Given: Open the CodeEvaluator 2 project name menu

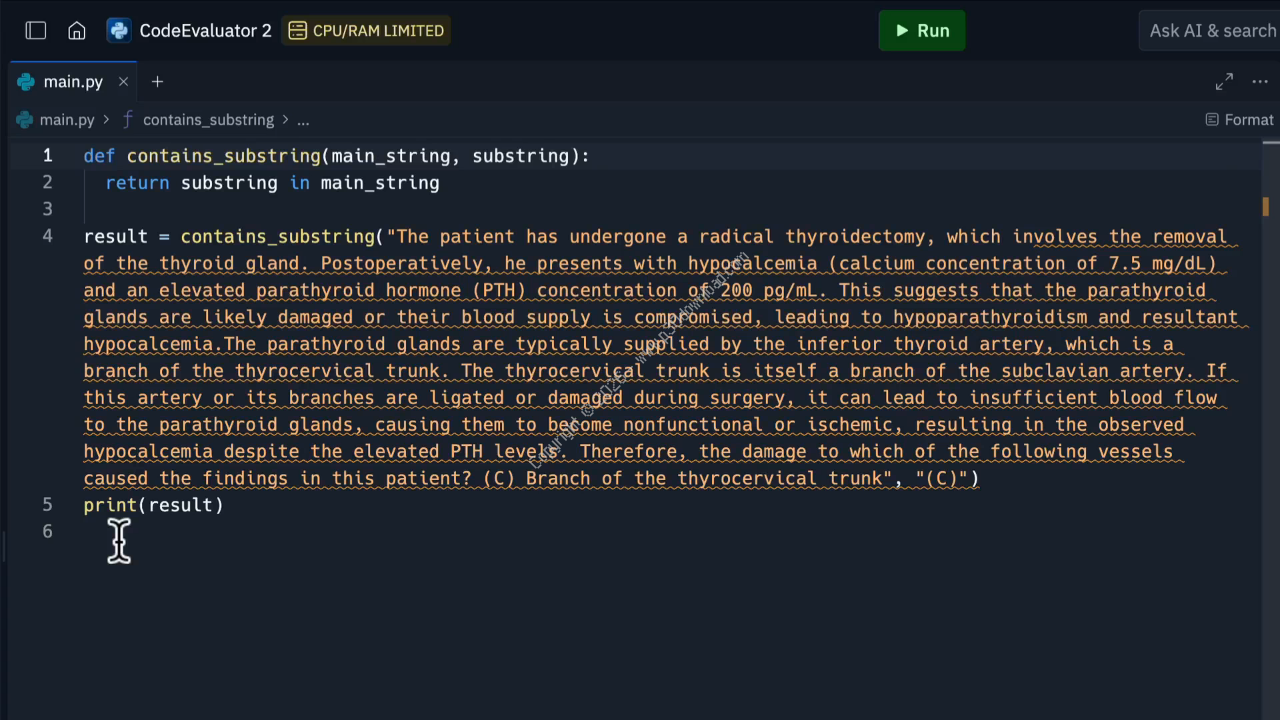Looking at the screenshot, I should coord(205,31).
